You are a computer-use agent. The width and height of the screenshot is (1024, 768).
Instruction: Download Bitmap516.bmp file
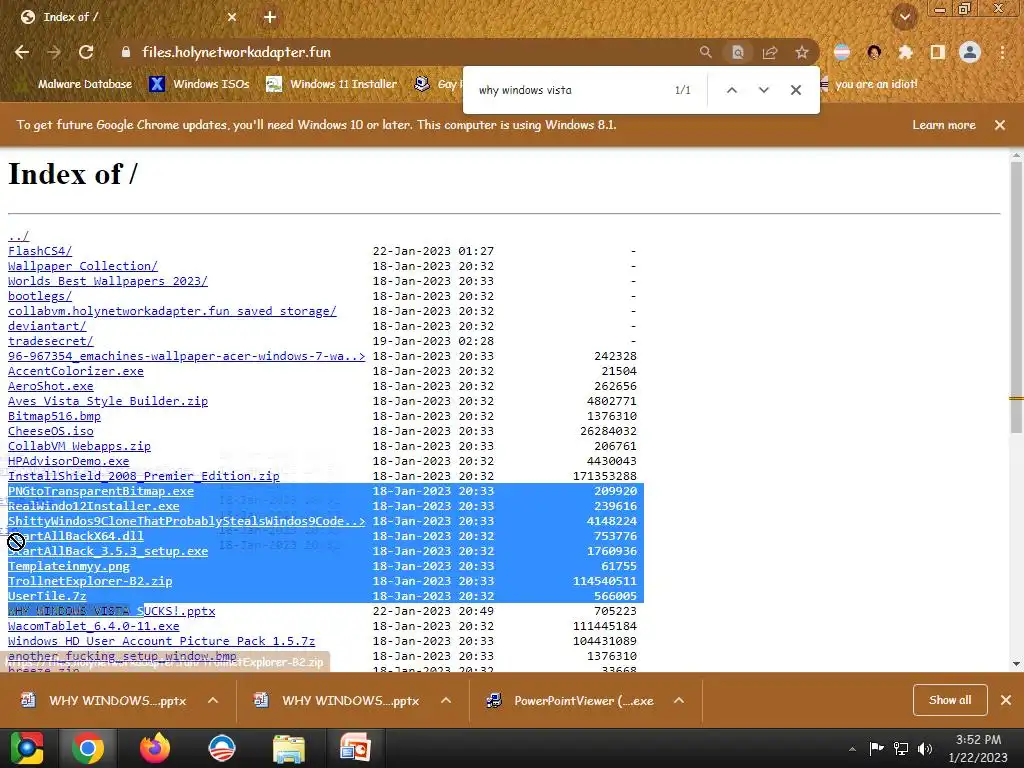54,416
